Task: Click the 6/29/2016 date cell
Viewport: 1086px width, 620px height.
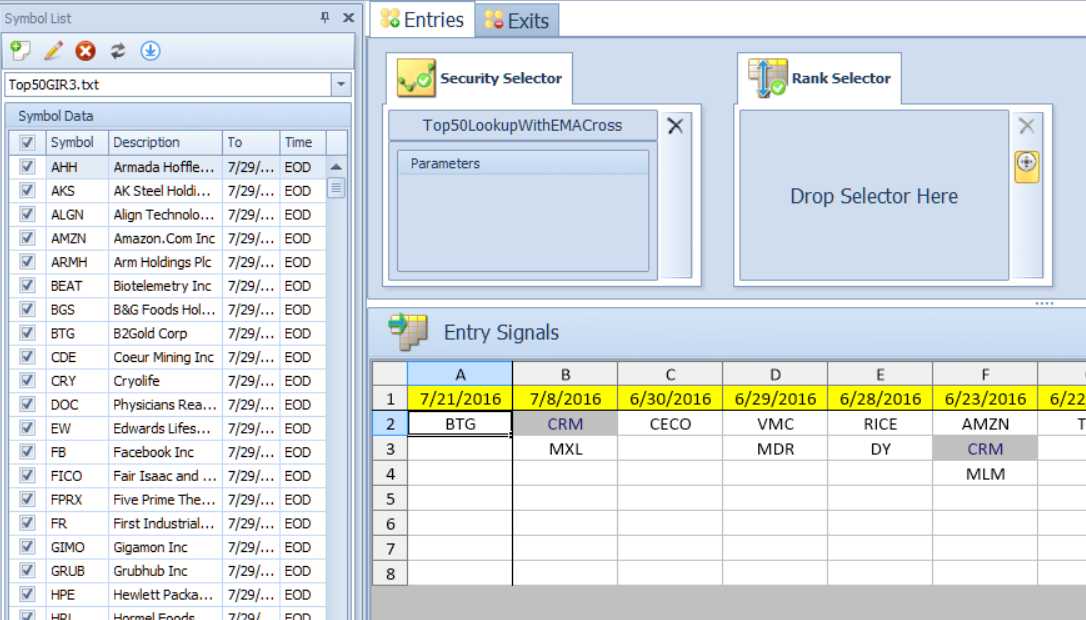Action: click(775, 399)
